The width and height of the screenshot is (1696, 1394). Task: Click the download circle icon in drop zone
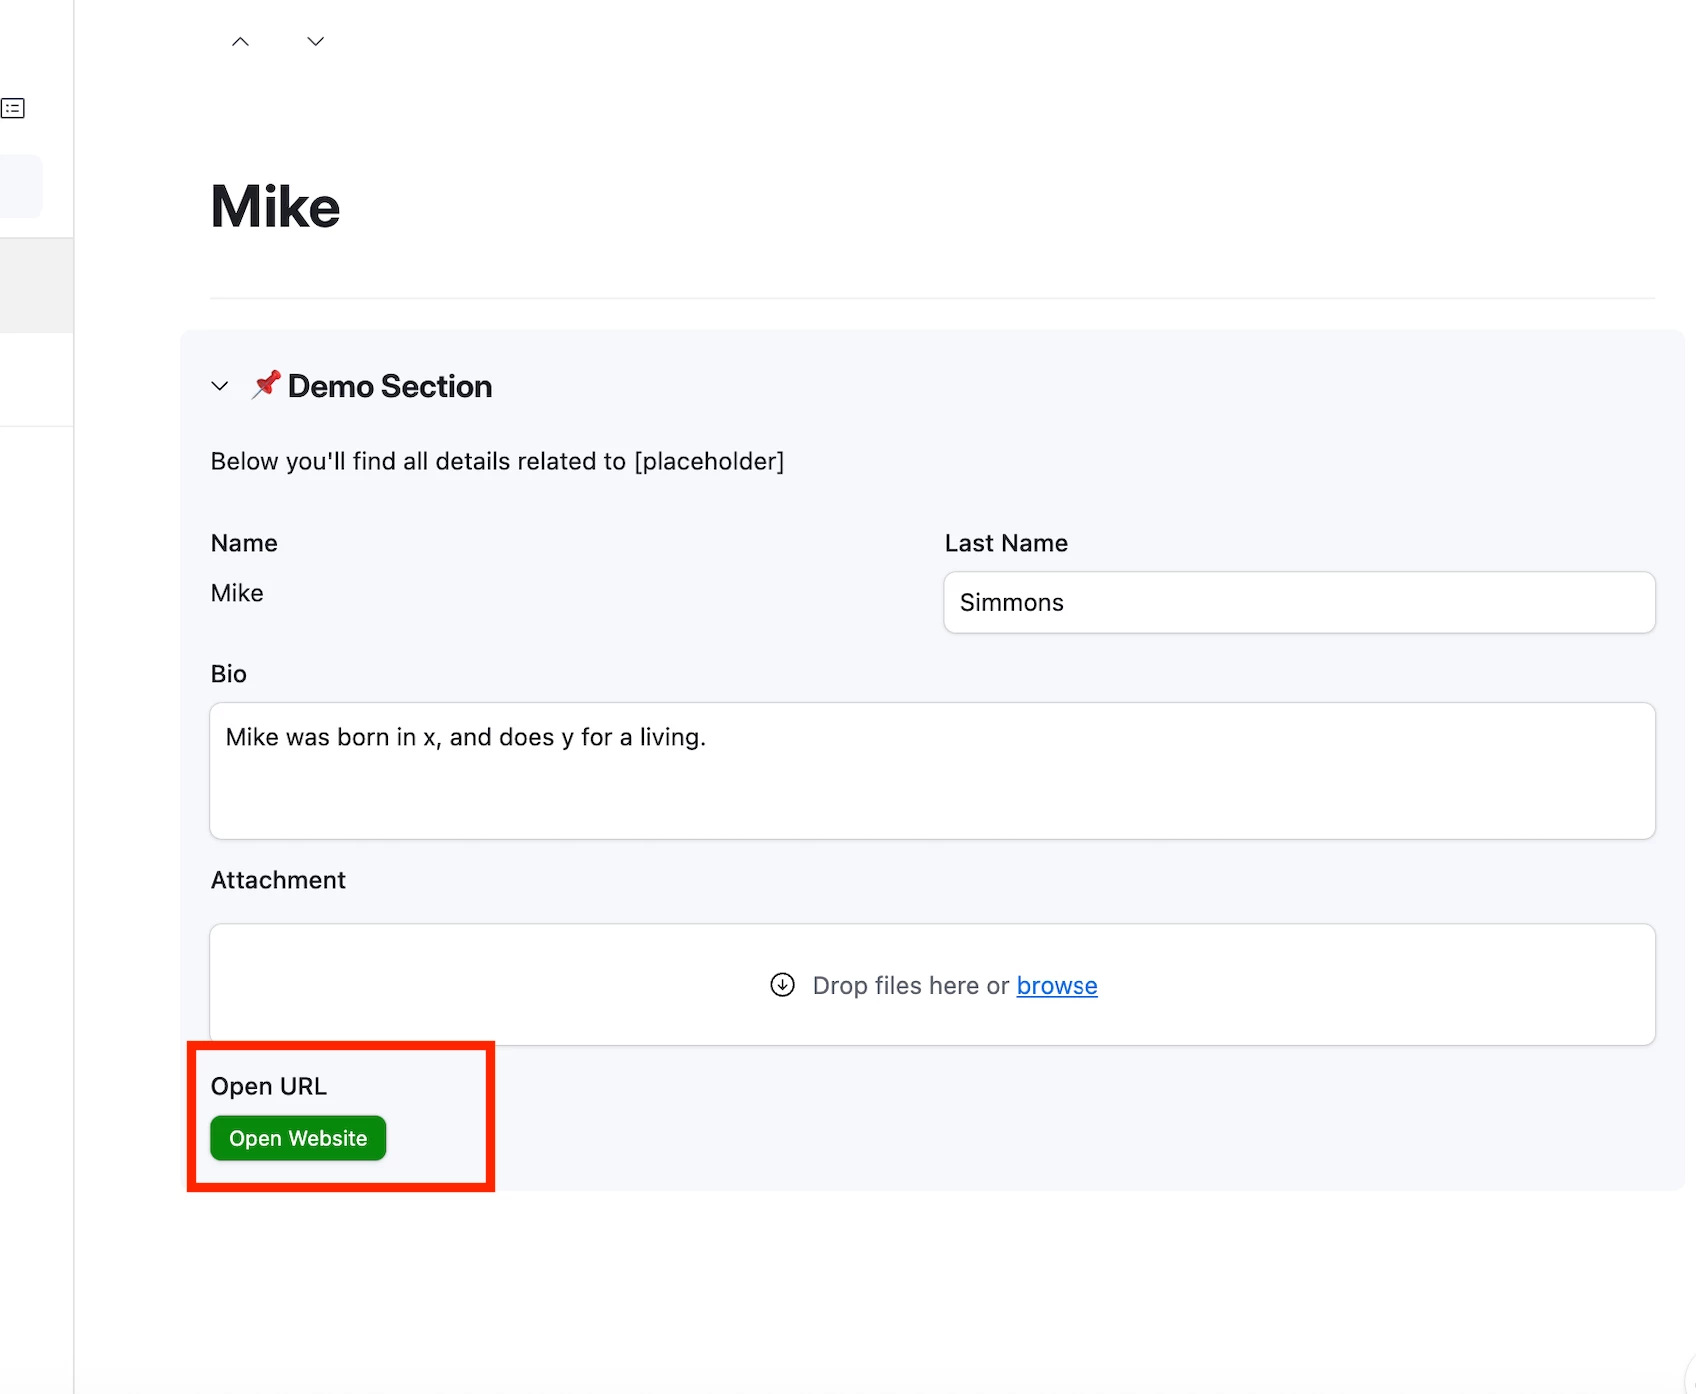[782, 985]
